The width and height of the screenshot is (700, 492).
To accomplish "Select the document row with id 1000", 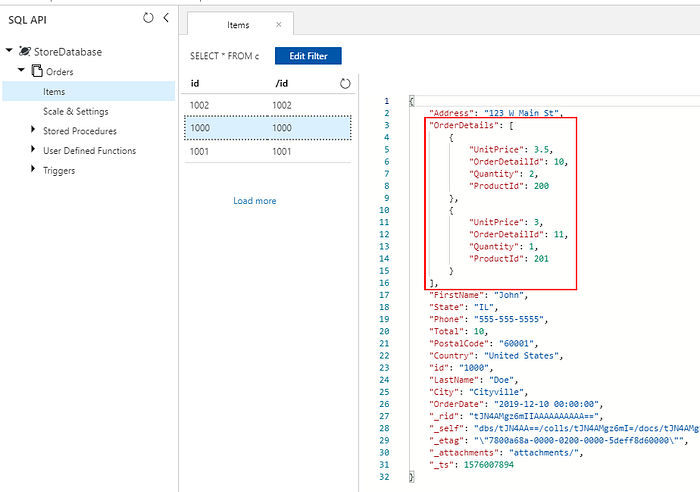I will click(268, 128).
